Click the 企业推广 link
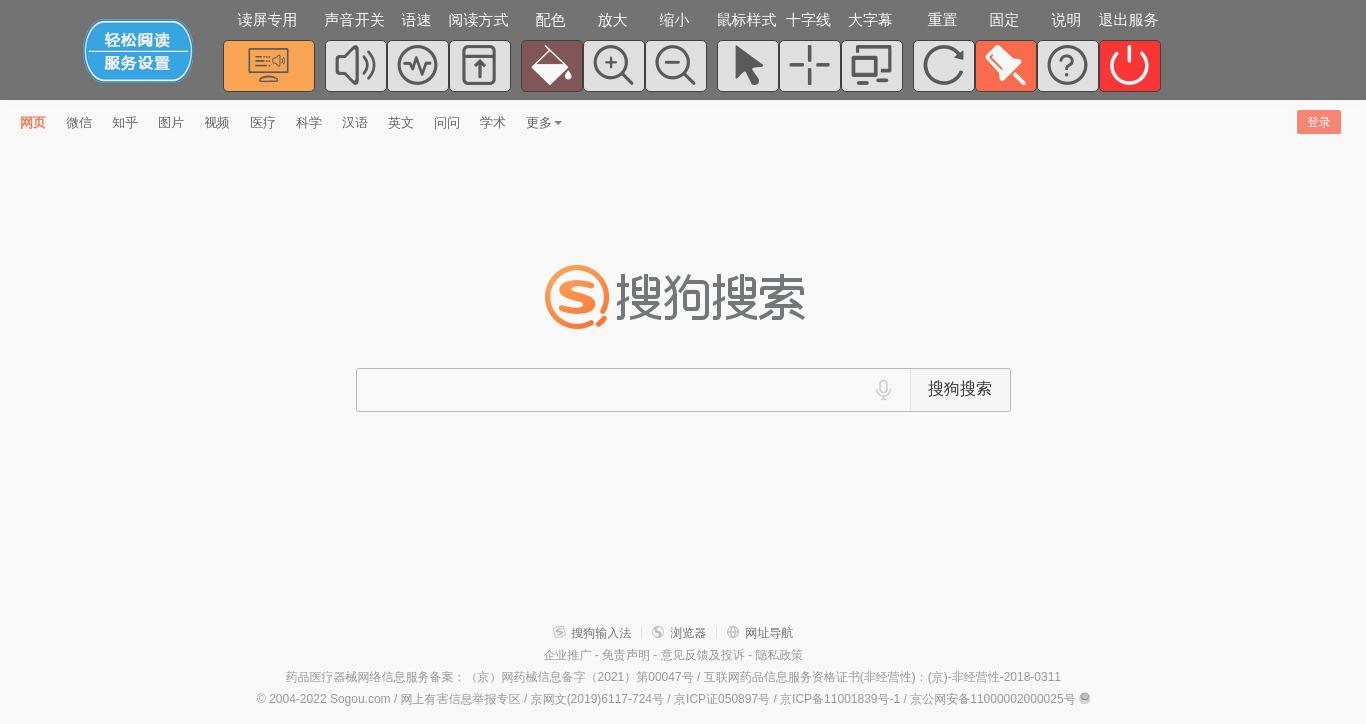Image resolution: width=1366 pixels, height=724 pixels. 567,655
